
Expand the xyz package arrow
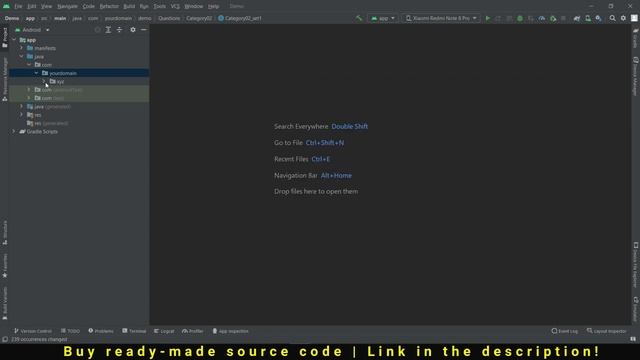pyautogui.click(x=44, y=81)
